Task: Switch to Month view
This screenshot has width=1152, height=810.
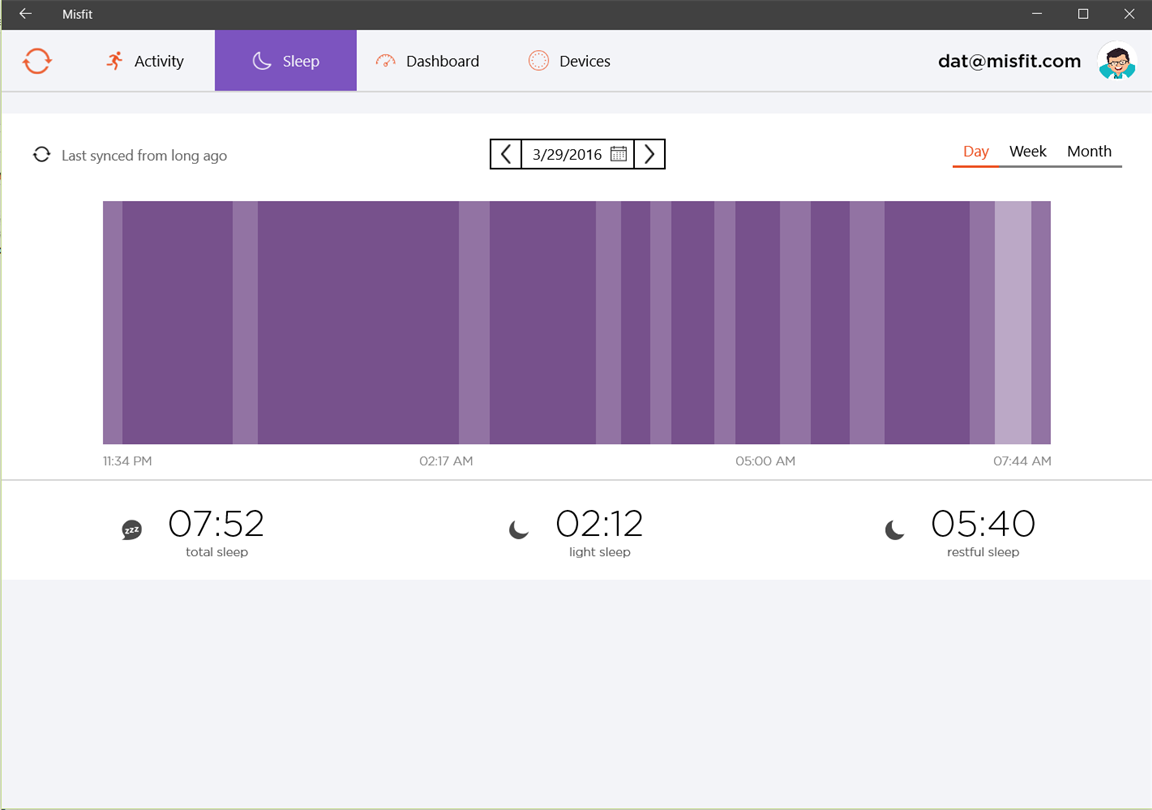Action: [1090, 151]
